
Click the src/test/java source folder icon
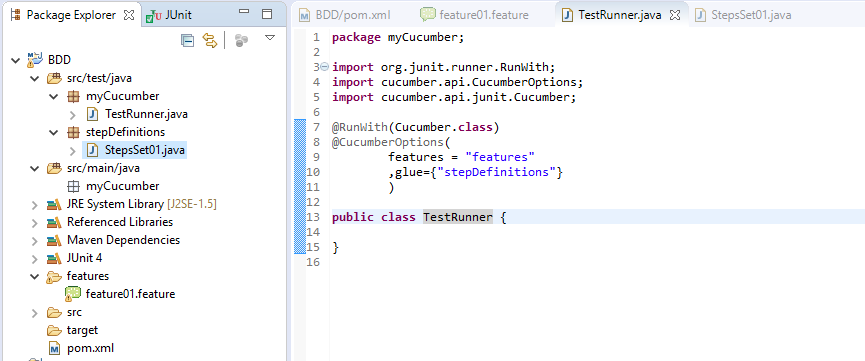[54, 78]
